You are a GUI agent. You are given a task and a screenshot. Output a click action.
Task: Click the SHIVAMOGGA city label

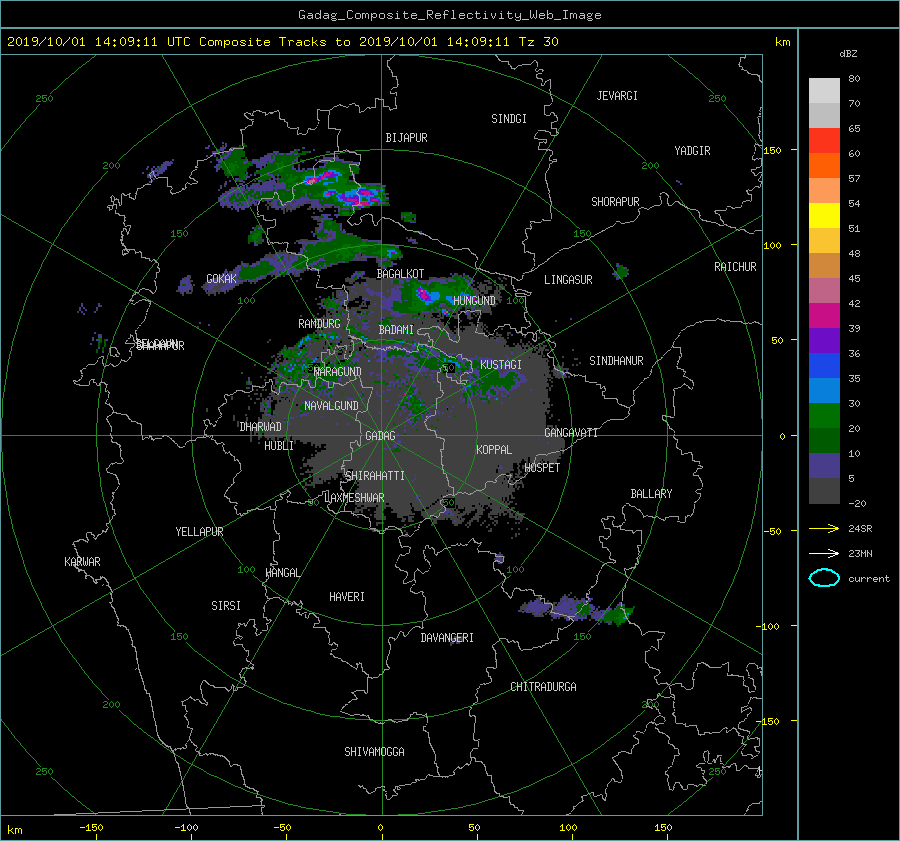374,751
